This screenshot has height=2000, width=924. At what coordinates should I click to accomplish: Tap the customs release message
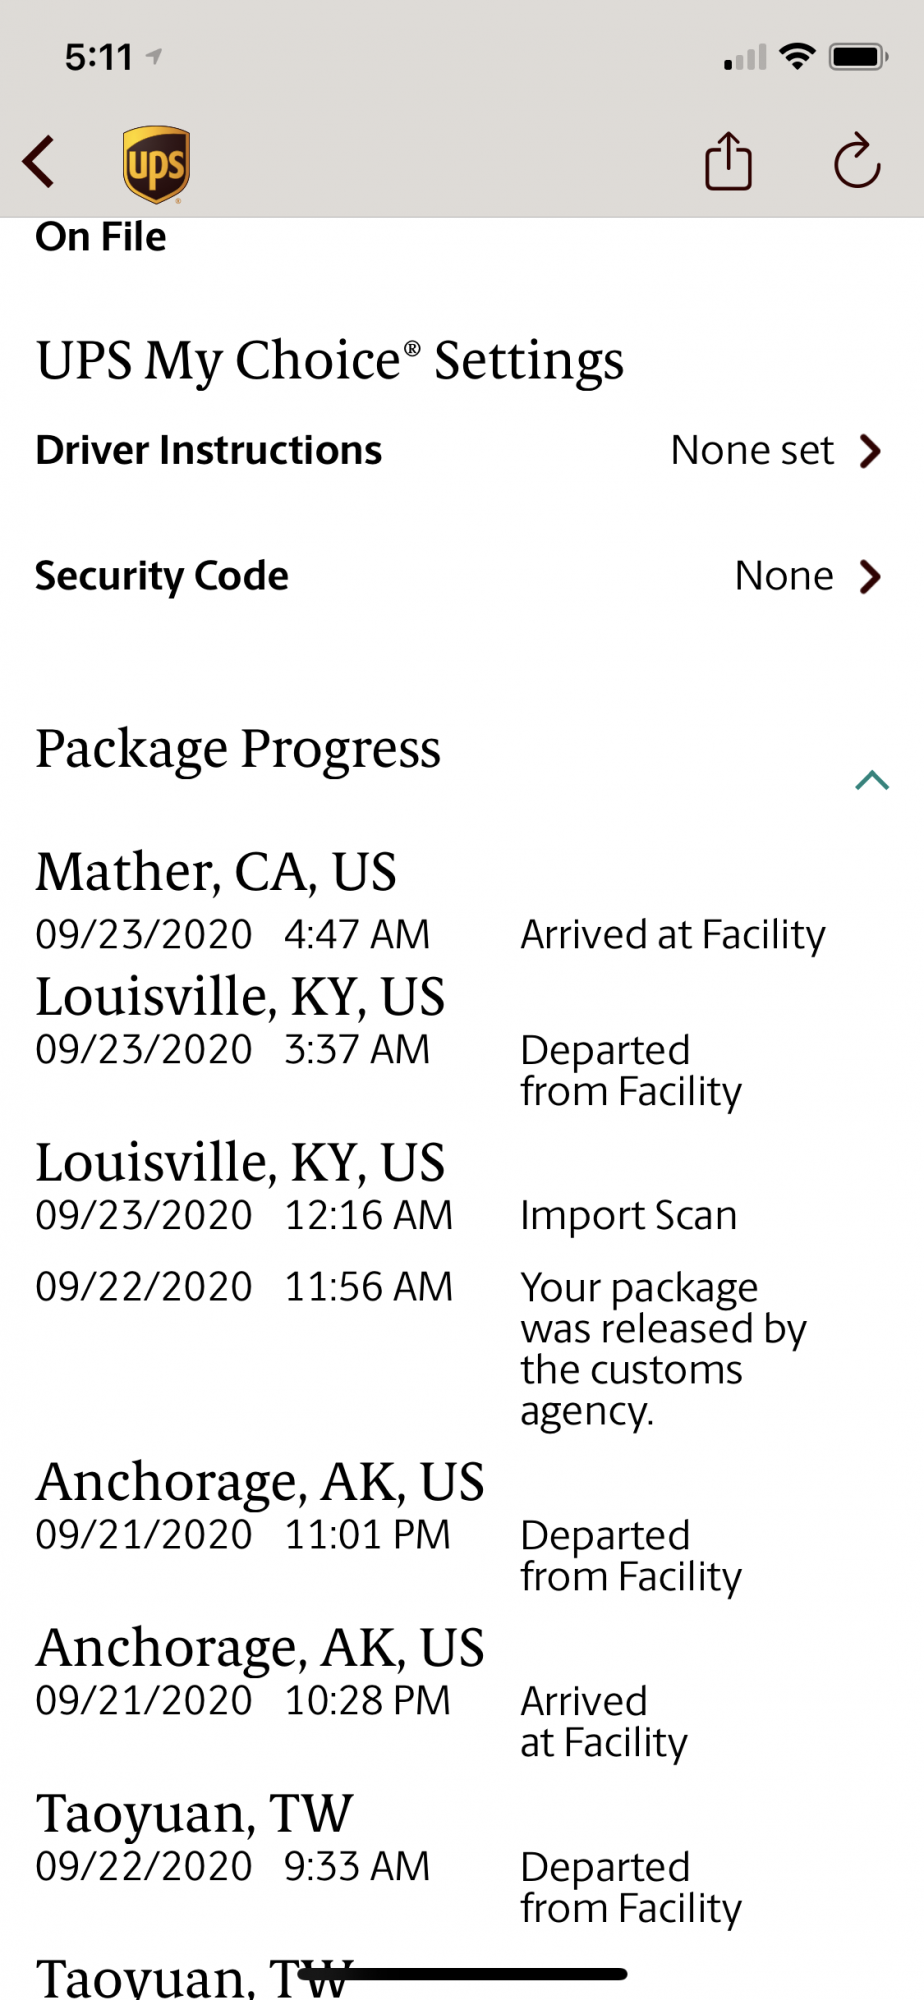click(663, 1349)
